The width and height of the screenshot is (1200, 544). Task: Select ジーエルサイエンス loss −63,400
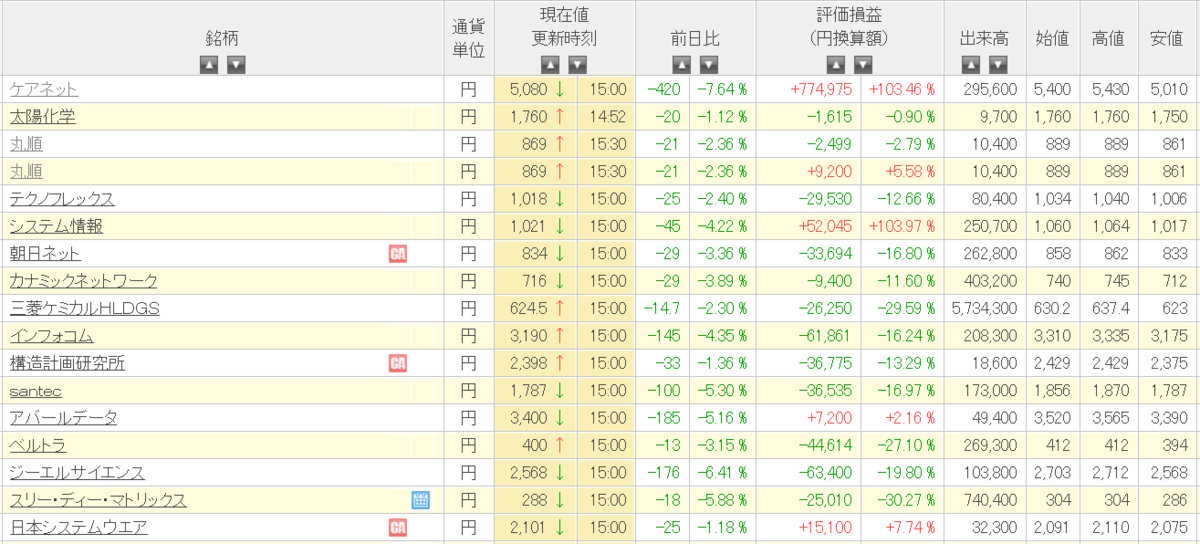[826, 473]
